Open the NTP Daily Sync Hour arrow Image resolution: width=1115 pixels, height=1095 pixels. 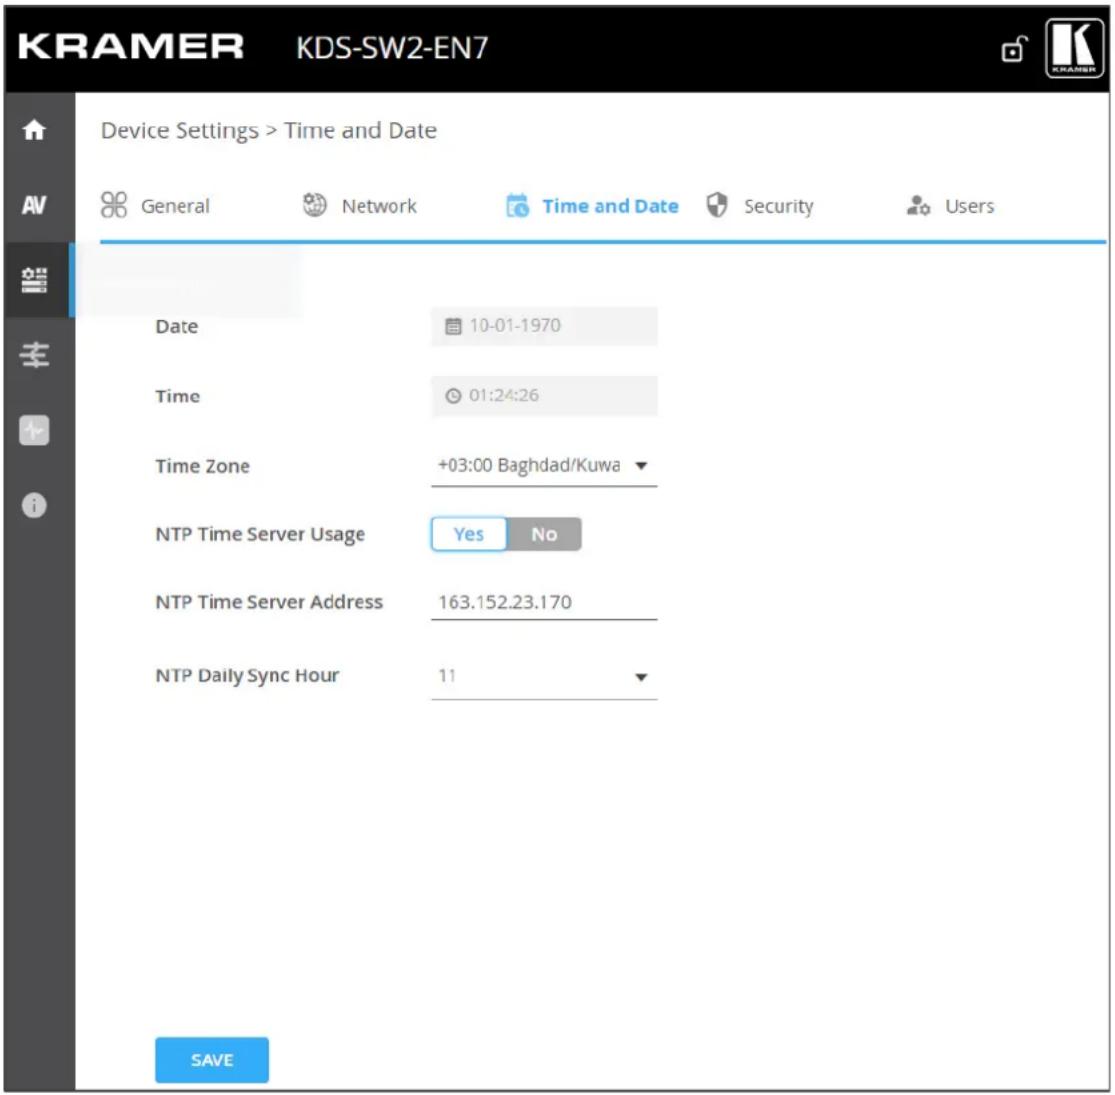(641, 678)
